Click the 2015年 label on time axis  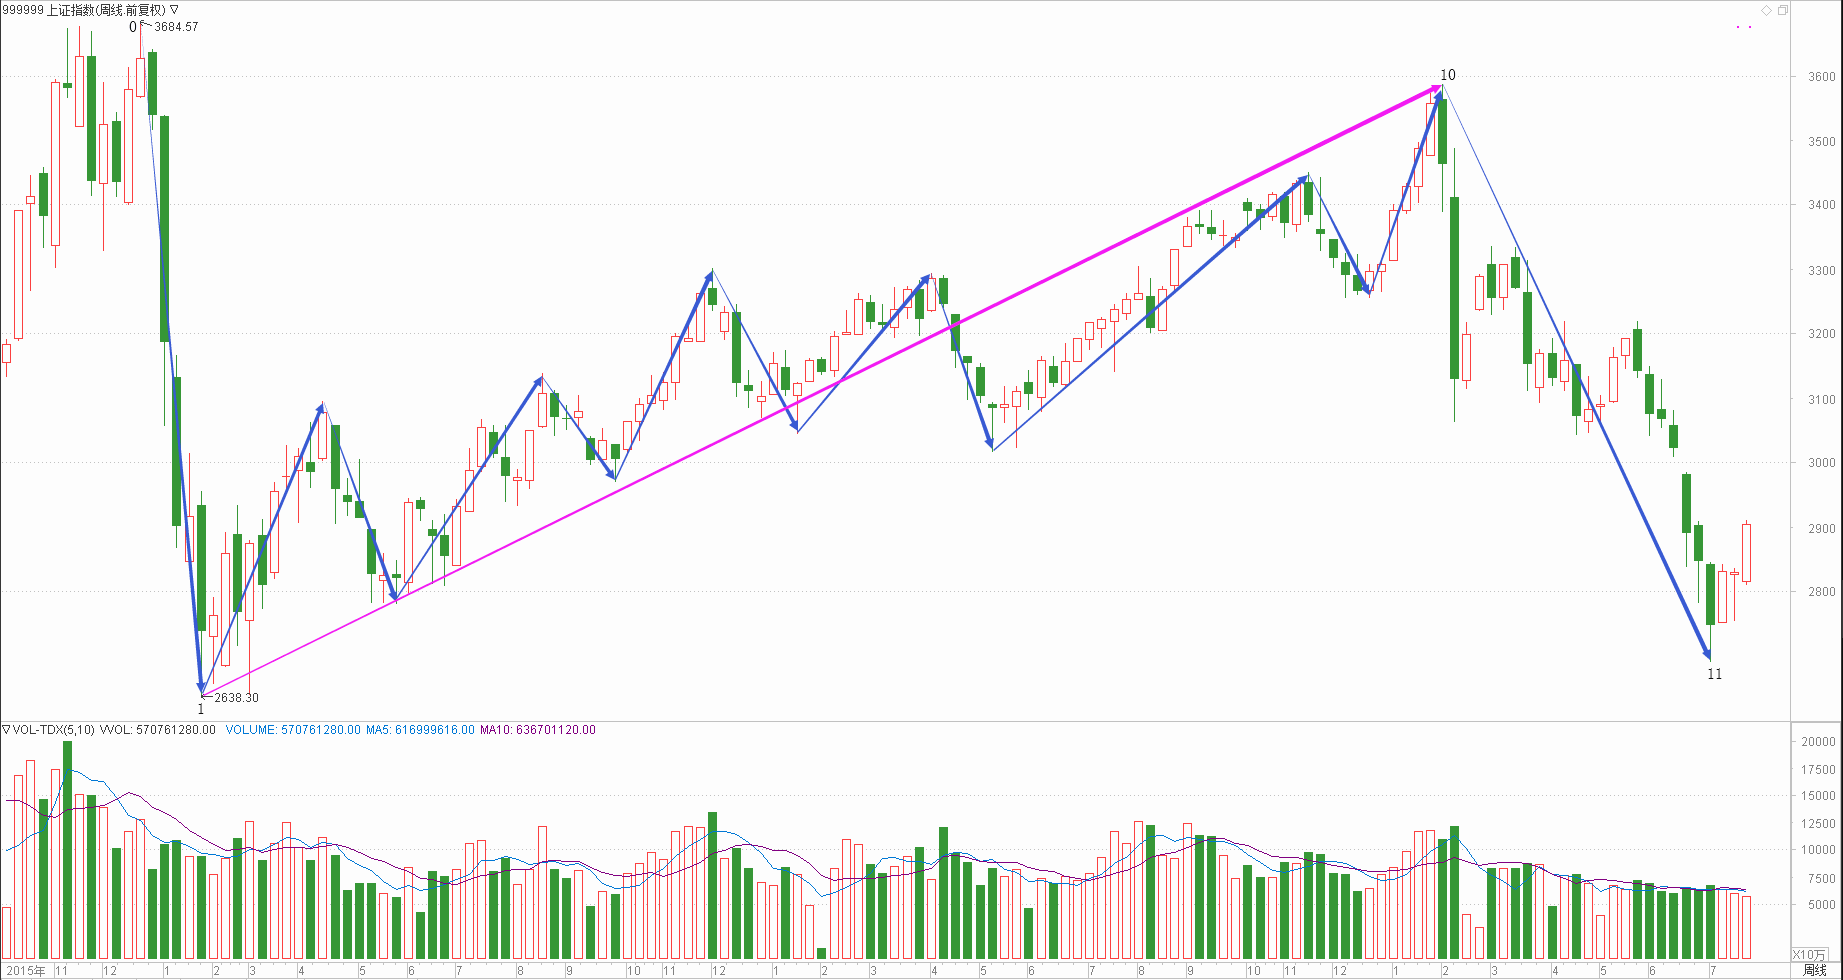pyautogui.click(x=26, y=971)
